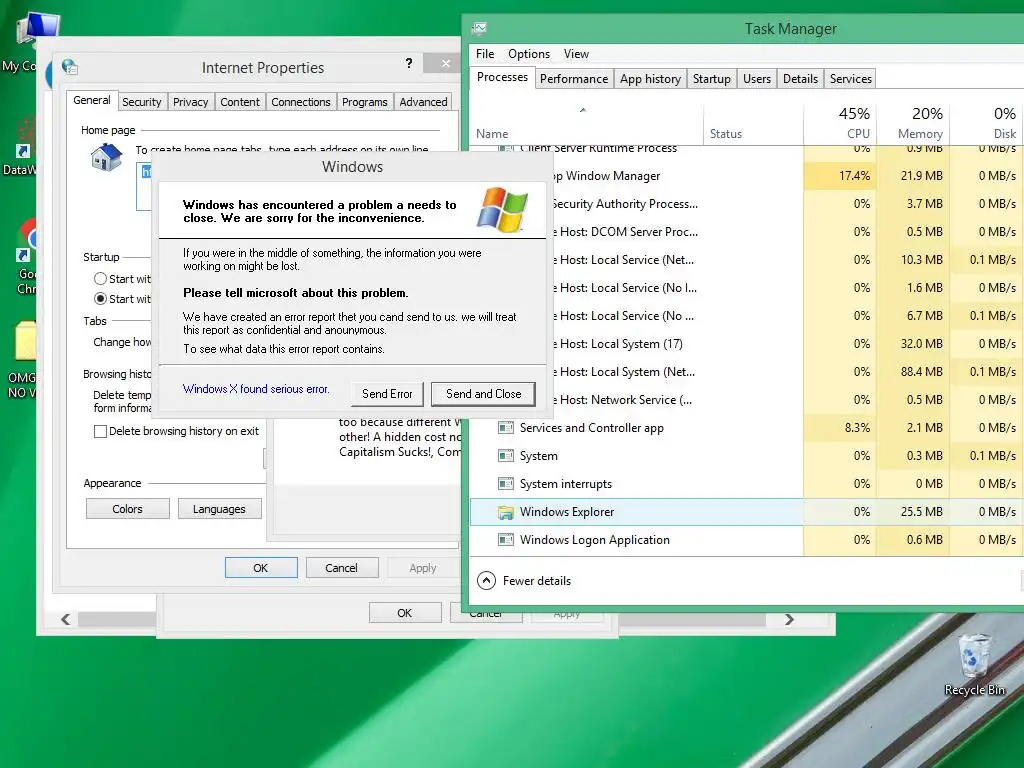Click the icon beside System interrupts
The height and width of the screenshot is (768, 1024).
[505, 484]
